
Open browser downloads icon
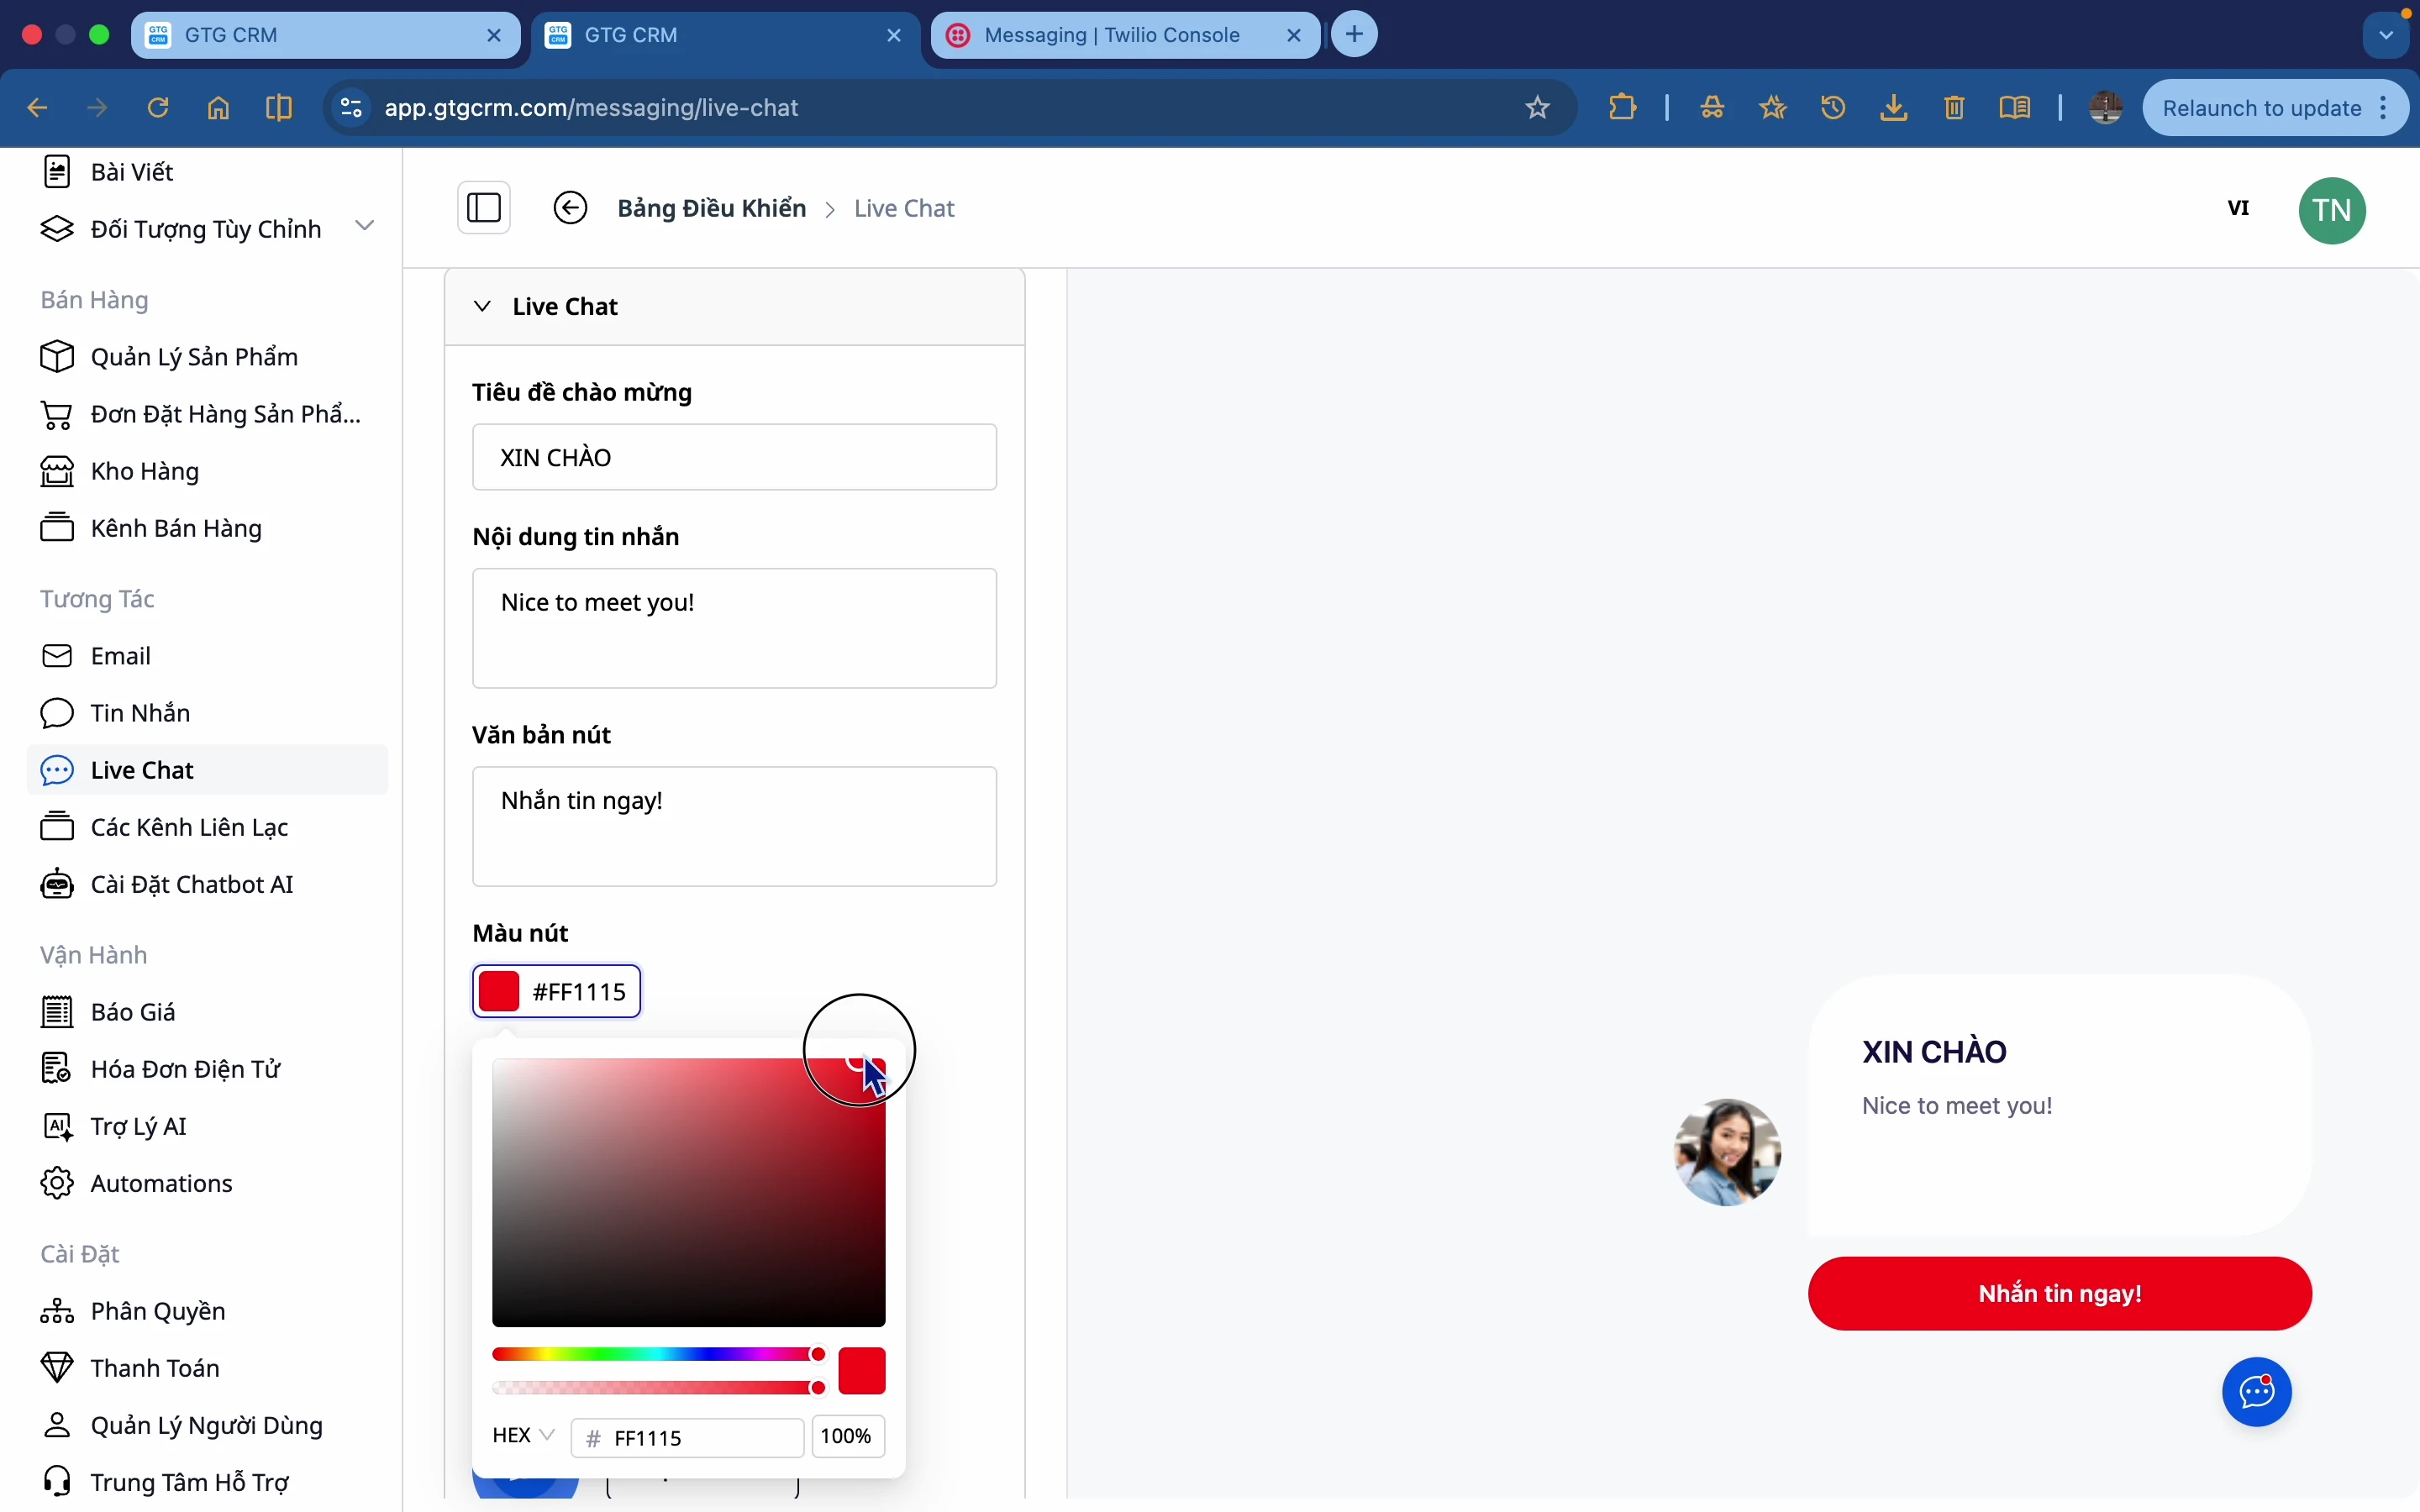pyautogui.click(x=1893, y=107)
